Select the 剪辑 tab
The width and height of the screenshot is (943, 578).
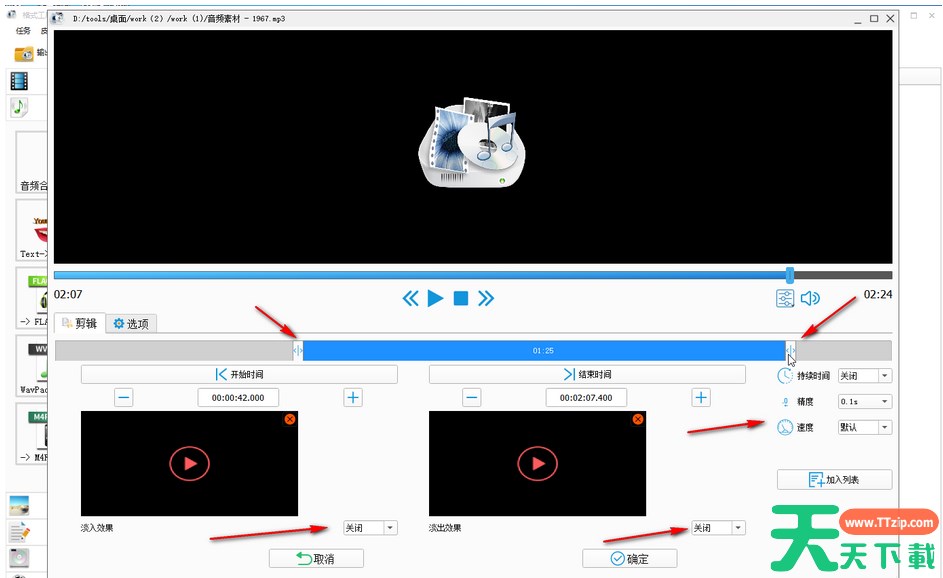point(80,324)
